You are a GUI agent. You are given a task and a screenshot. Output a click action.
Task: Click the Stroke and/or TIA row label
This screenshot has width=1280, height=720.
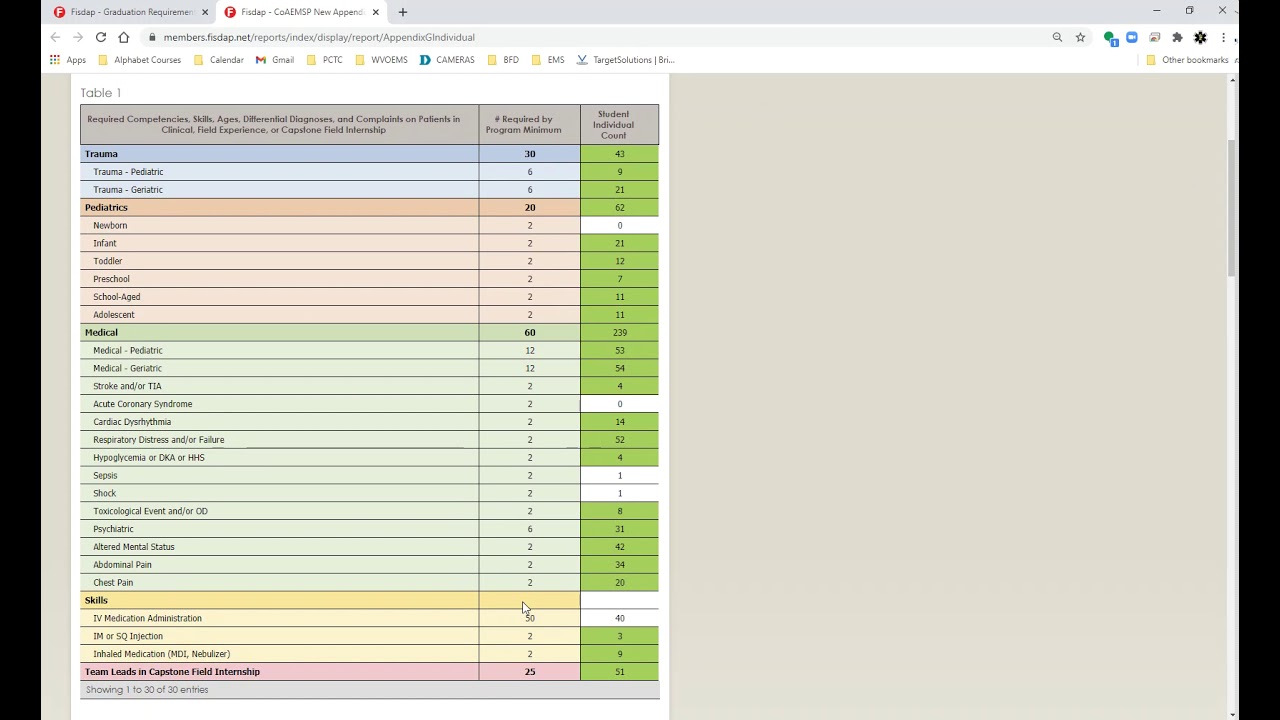[127, 386]
